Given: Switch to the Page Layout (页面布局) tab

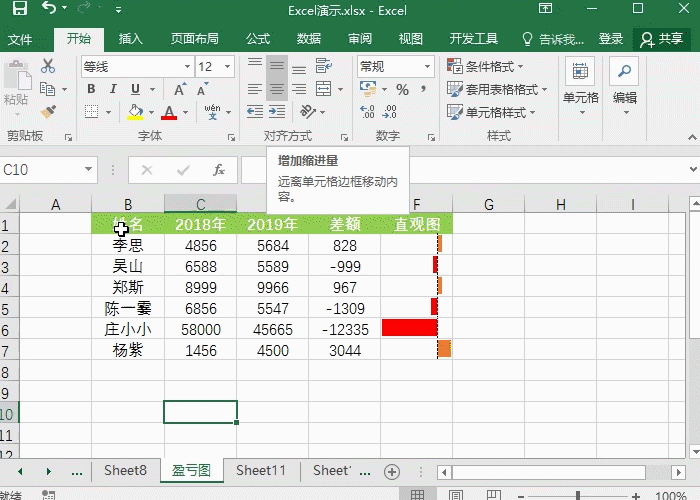Looking at the screenshot, I should pos(195,39).
